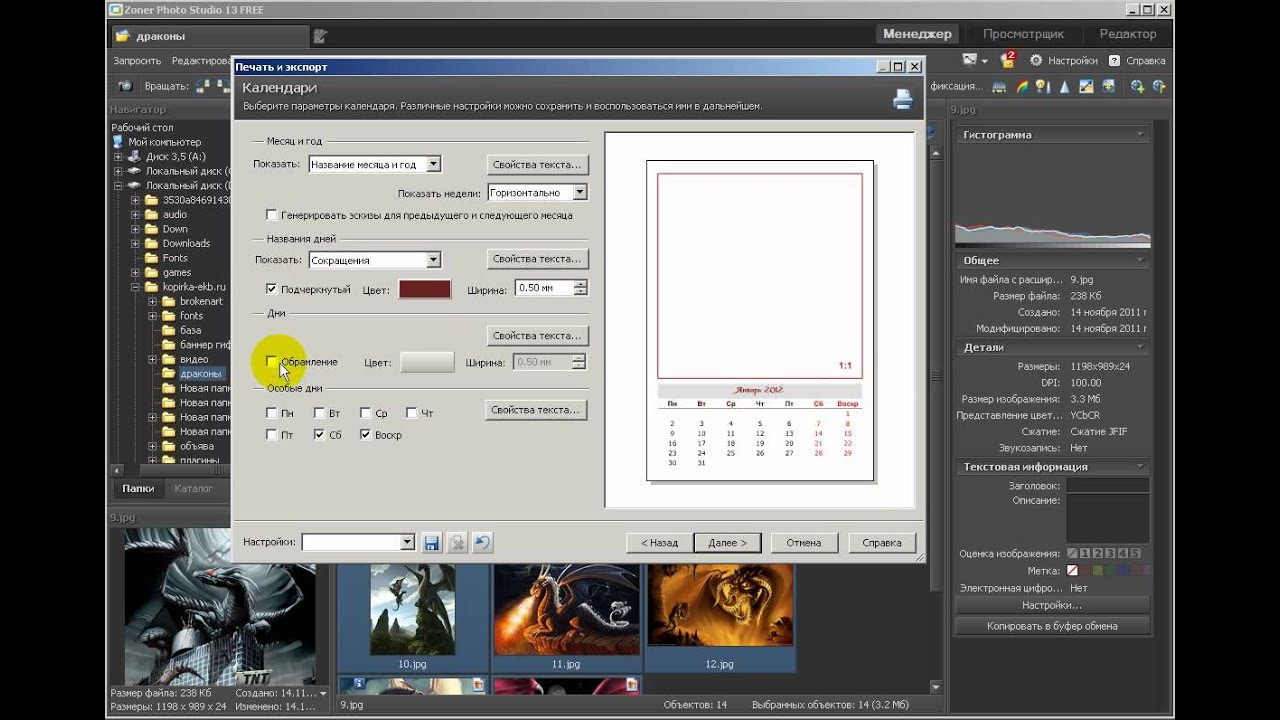Switch to the Просмотрщик tab
Image resolution: width=1280 pixels, height=720 pixels.
coord(1021,34)
